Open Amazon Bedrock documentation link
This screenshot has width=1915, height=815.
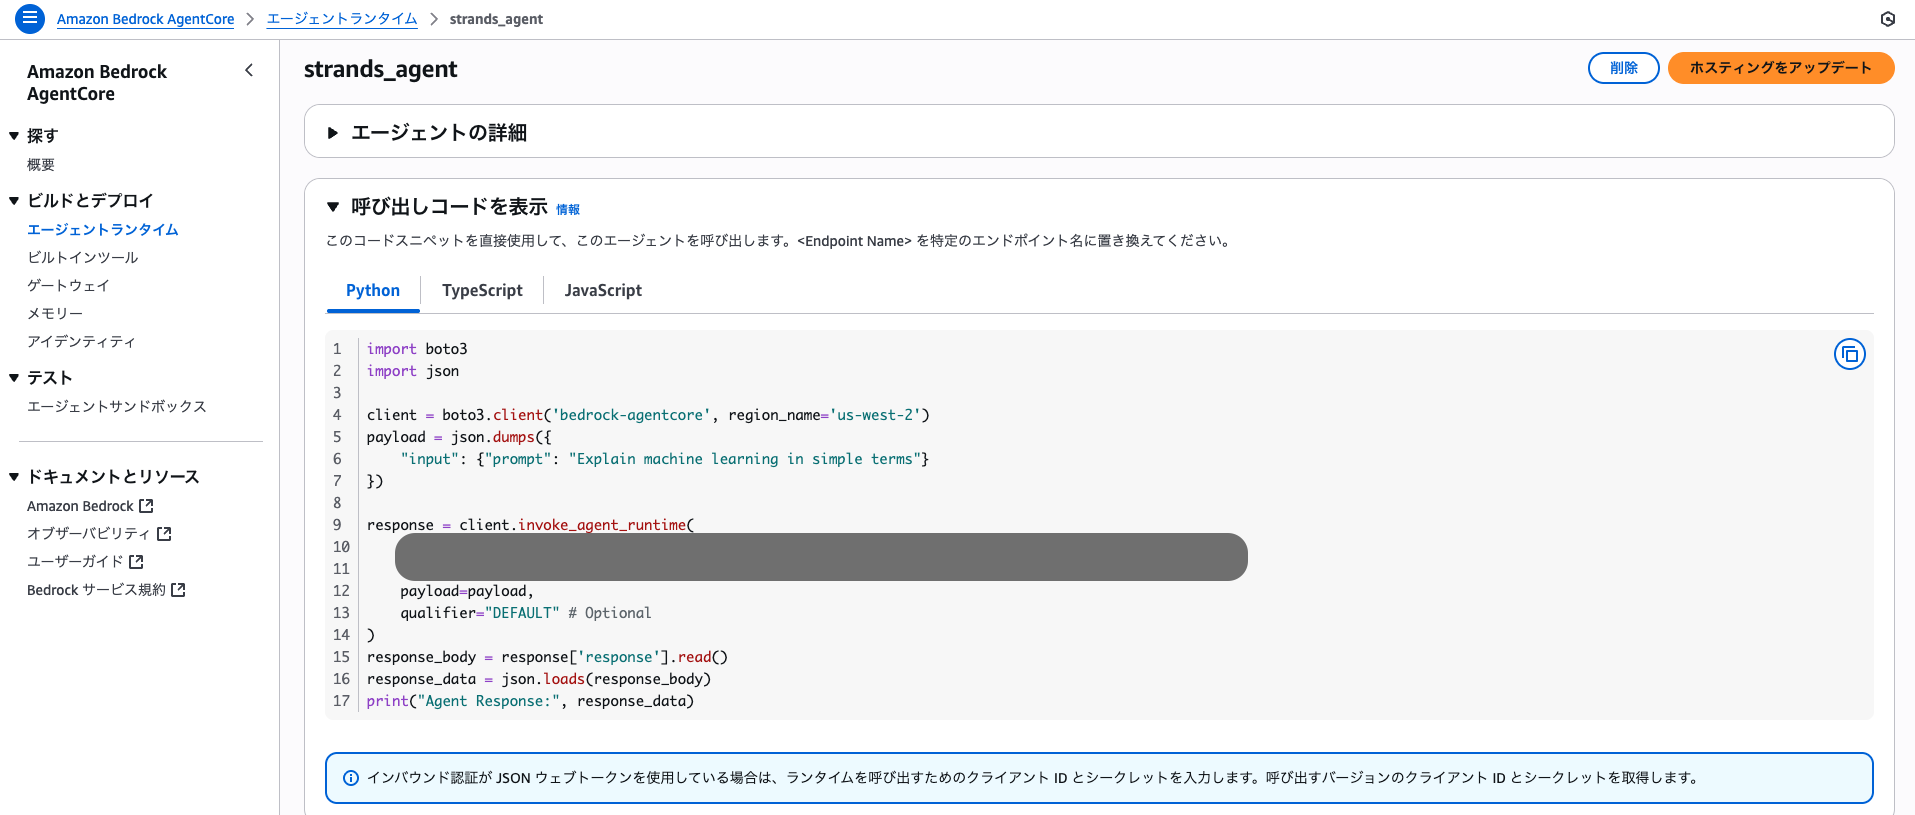[x=80, y=506]
